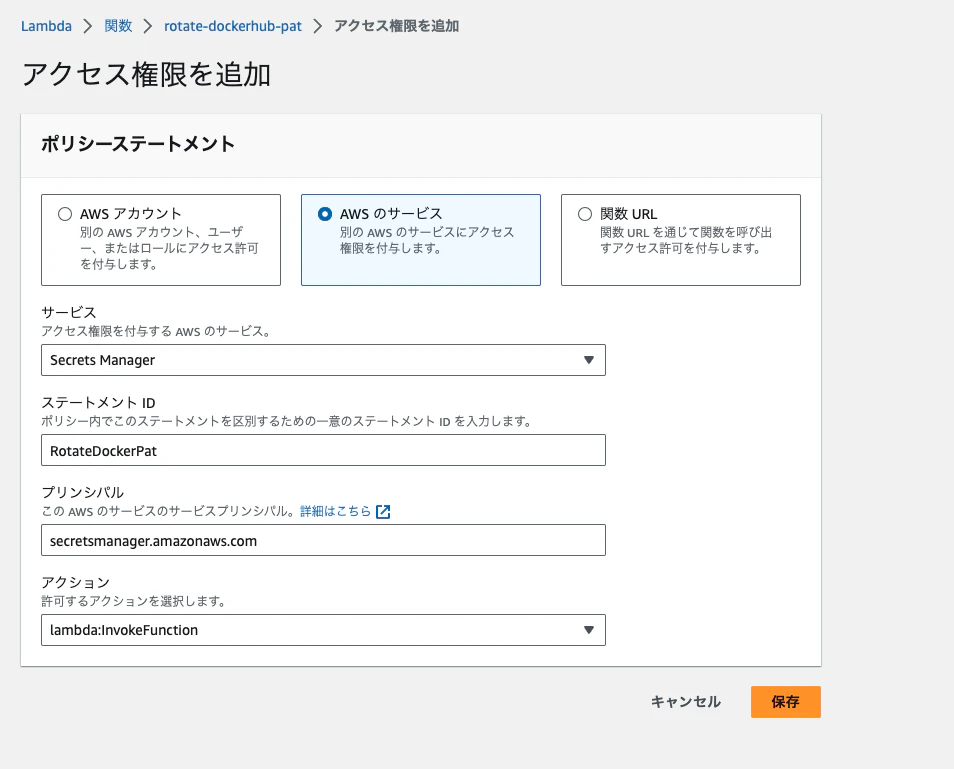Click the orange 保存 button
The height and width of the screenshot is (769, 954).
[785, 702]
